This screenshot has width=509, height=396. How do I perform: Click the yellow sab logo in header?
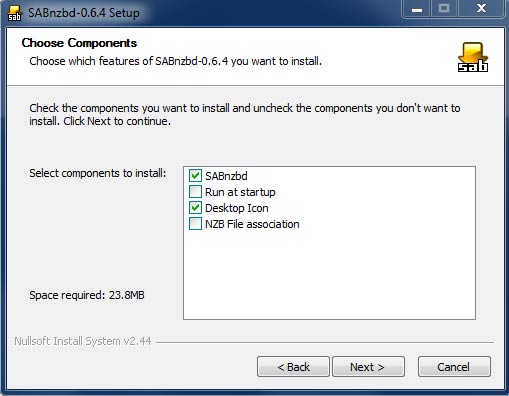(x=473, y=57)
